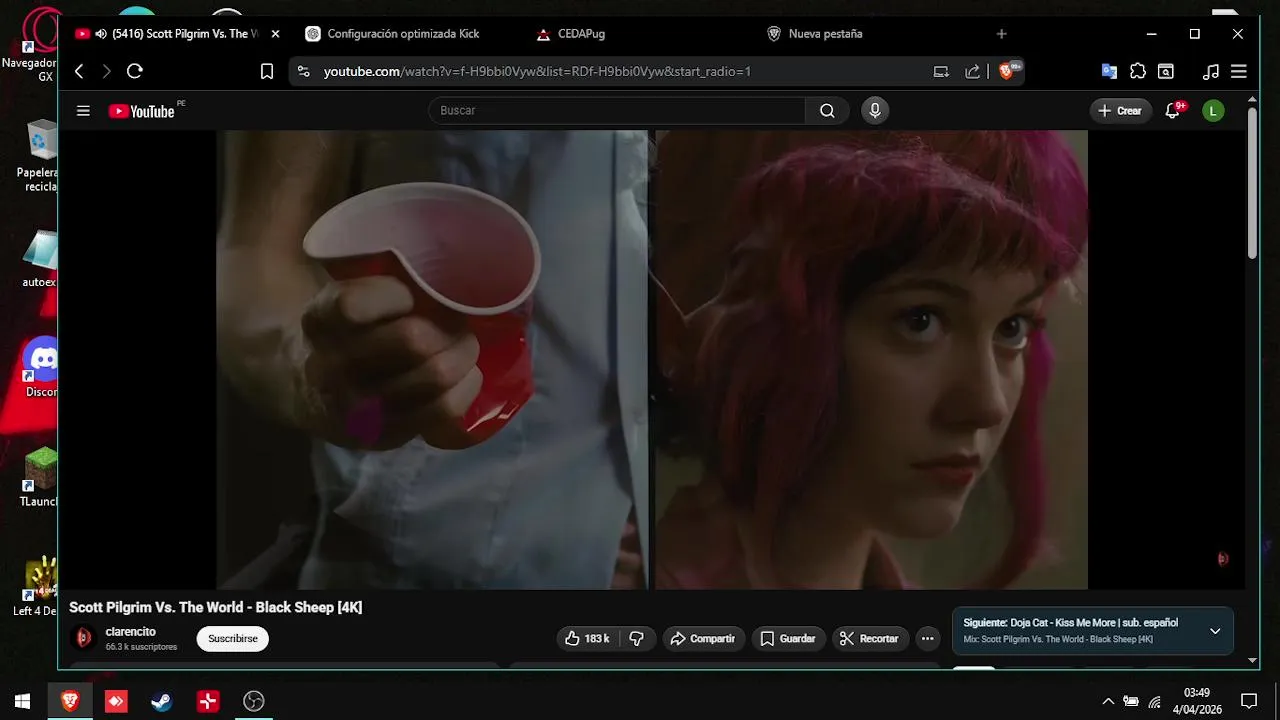The image size is (1280, 720).
Task: Open YouTube notifications bell
Action: (x=1173, y=111)
